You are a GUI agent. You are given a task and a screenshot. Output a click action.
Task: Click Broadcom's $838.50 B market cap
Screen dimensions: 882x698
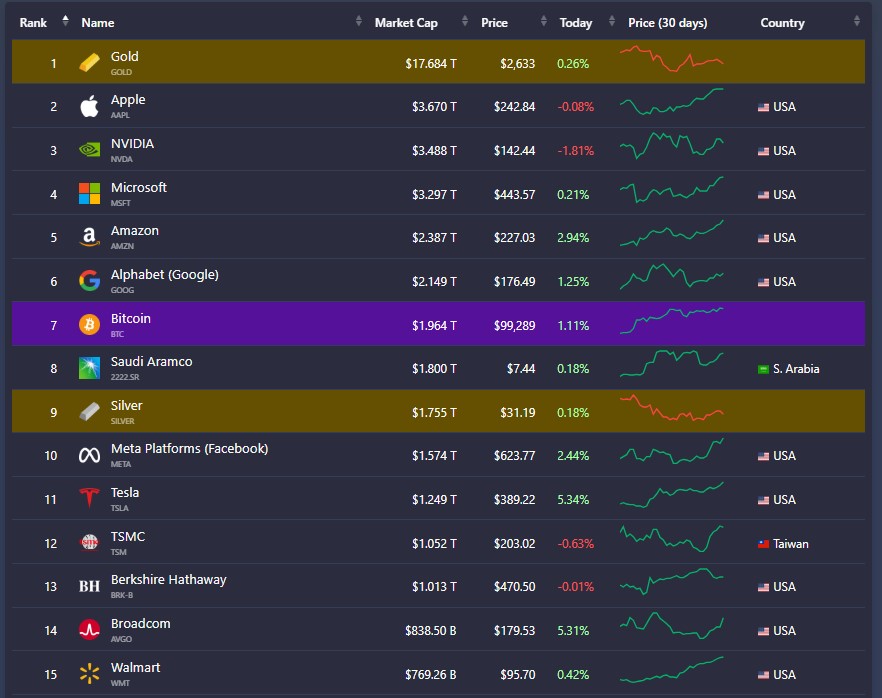point(430,631)
